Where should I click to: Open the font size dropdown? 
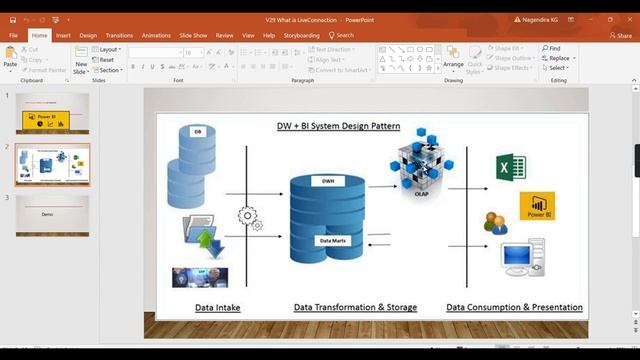[201, 53]
